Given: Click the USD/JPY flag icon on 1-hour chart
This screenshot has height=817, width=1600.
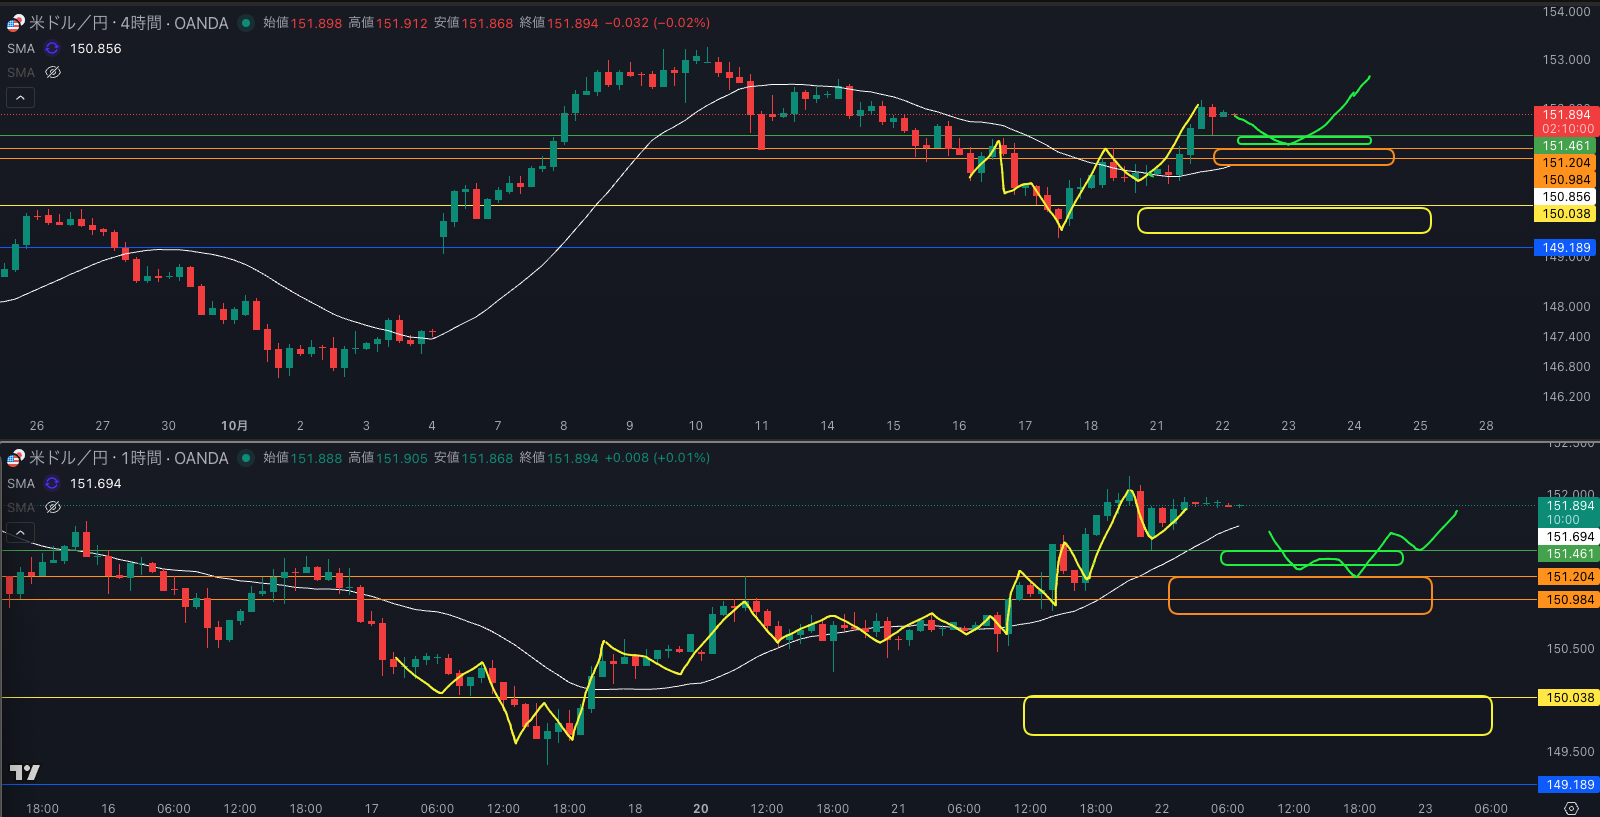Looking at the screenshot, I should pos(15,458).
